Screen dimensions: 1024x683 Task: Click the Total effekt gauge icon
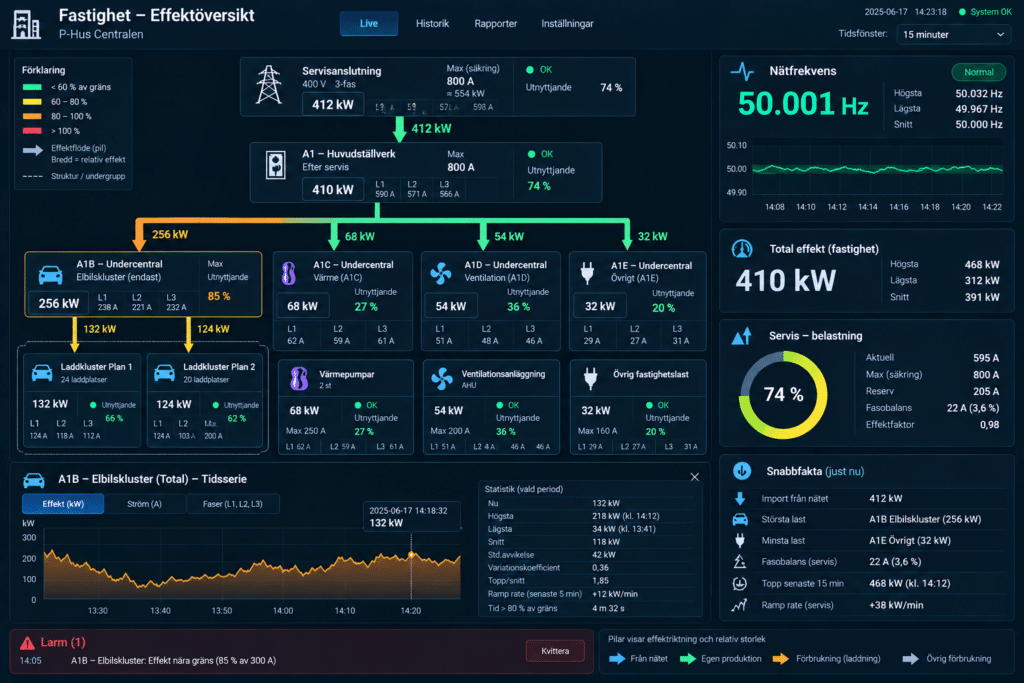click(742, 249)
